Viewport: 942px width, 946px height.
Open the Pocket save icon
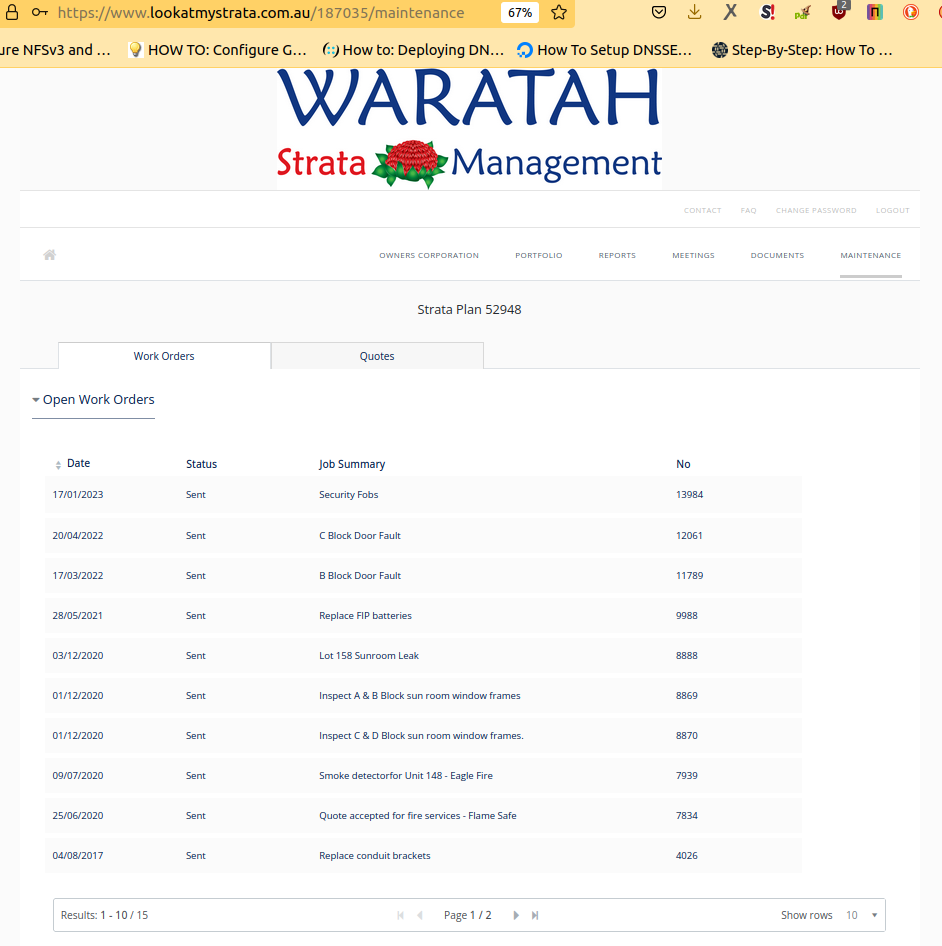coord(659,12)
